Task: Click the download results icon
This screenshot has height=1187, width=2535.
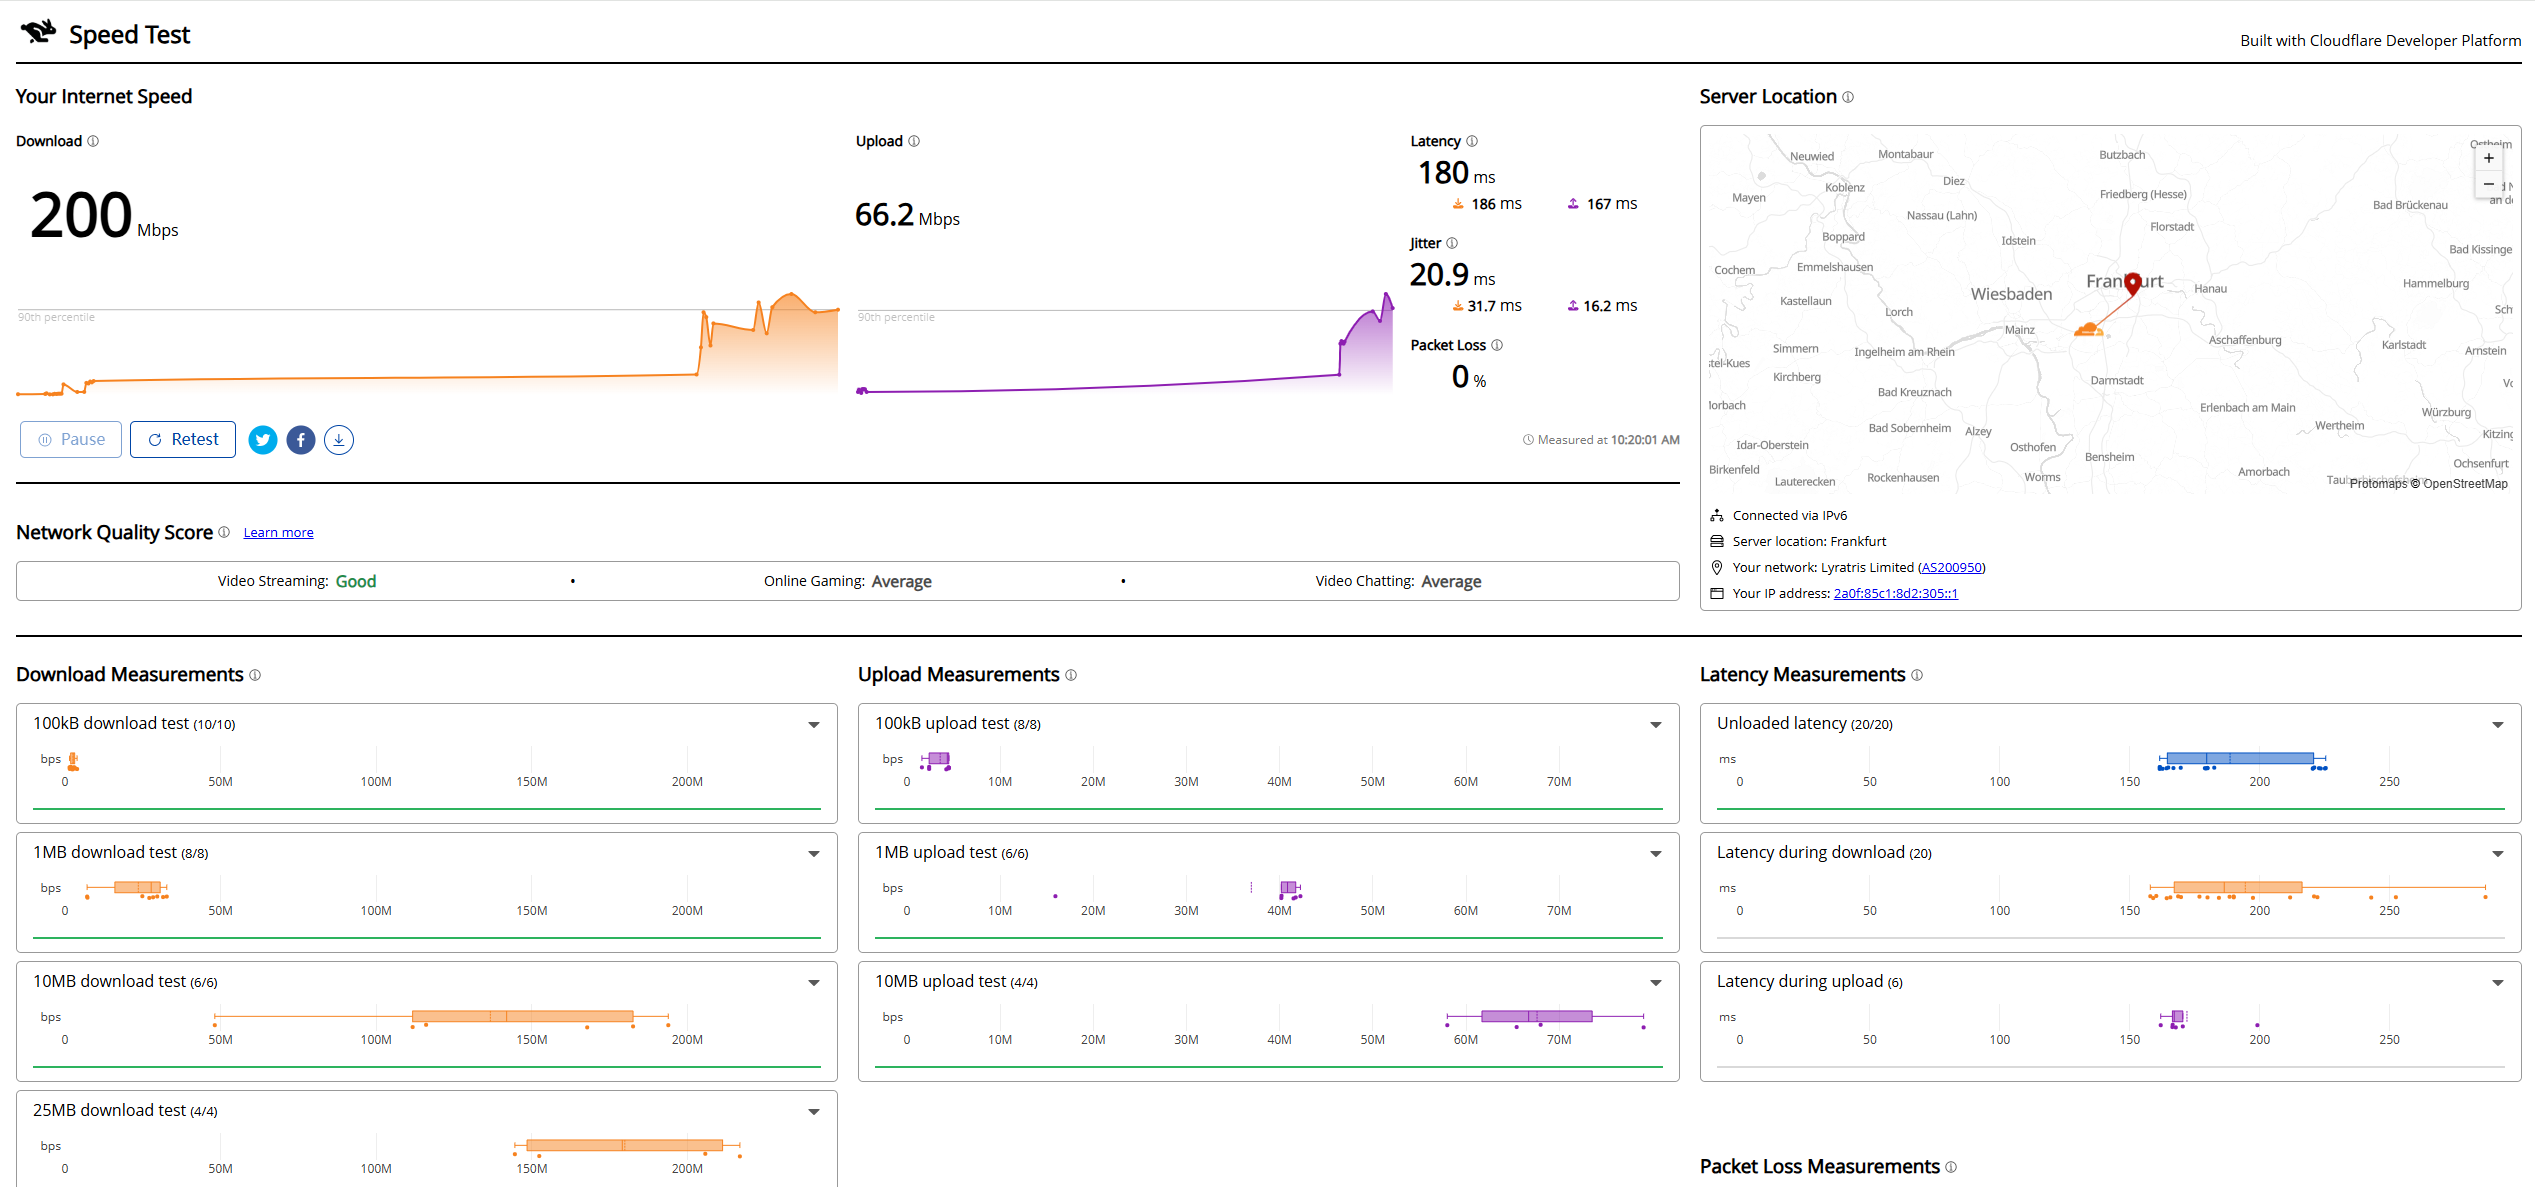Action: tap(339, 440)
